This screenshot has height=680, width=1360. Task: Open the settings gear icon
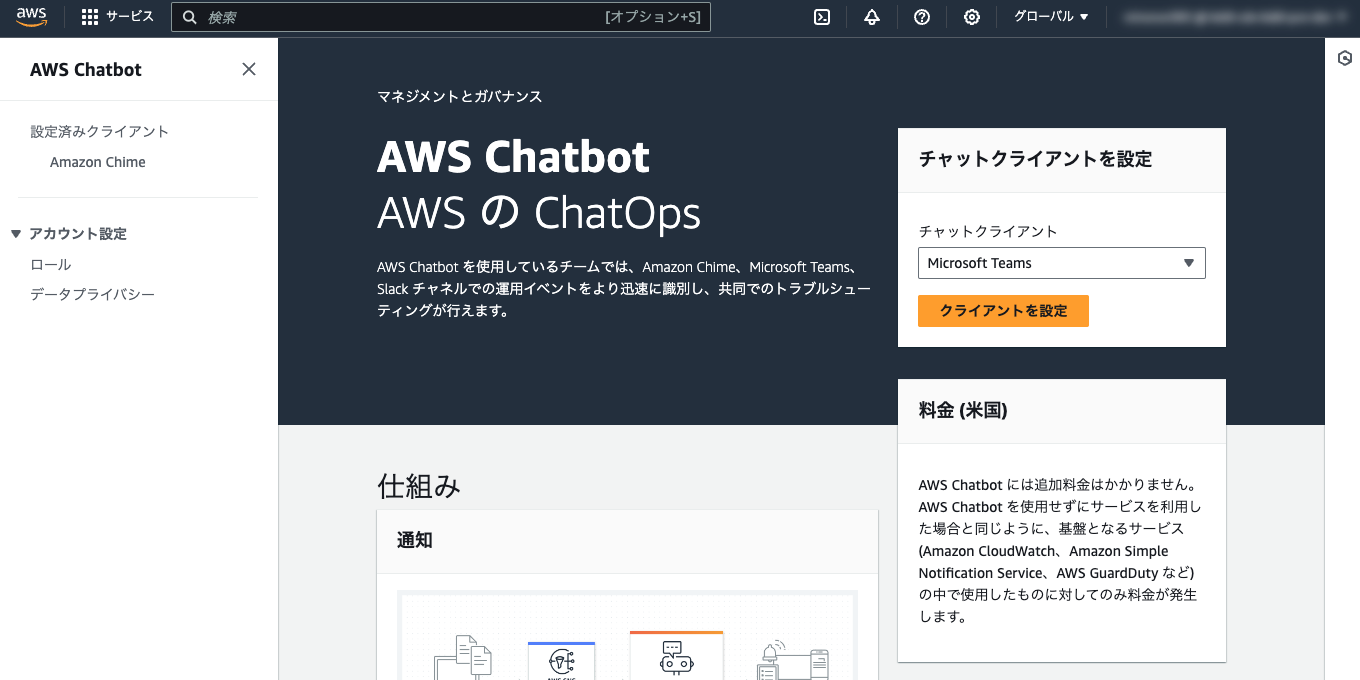pyautogui.click(x=972, y=17)
